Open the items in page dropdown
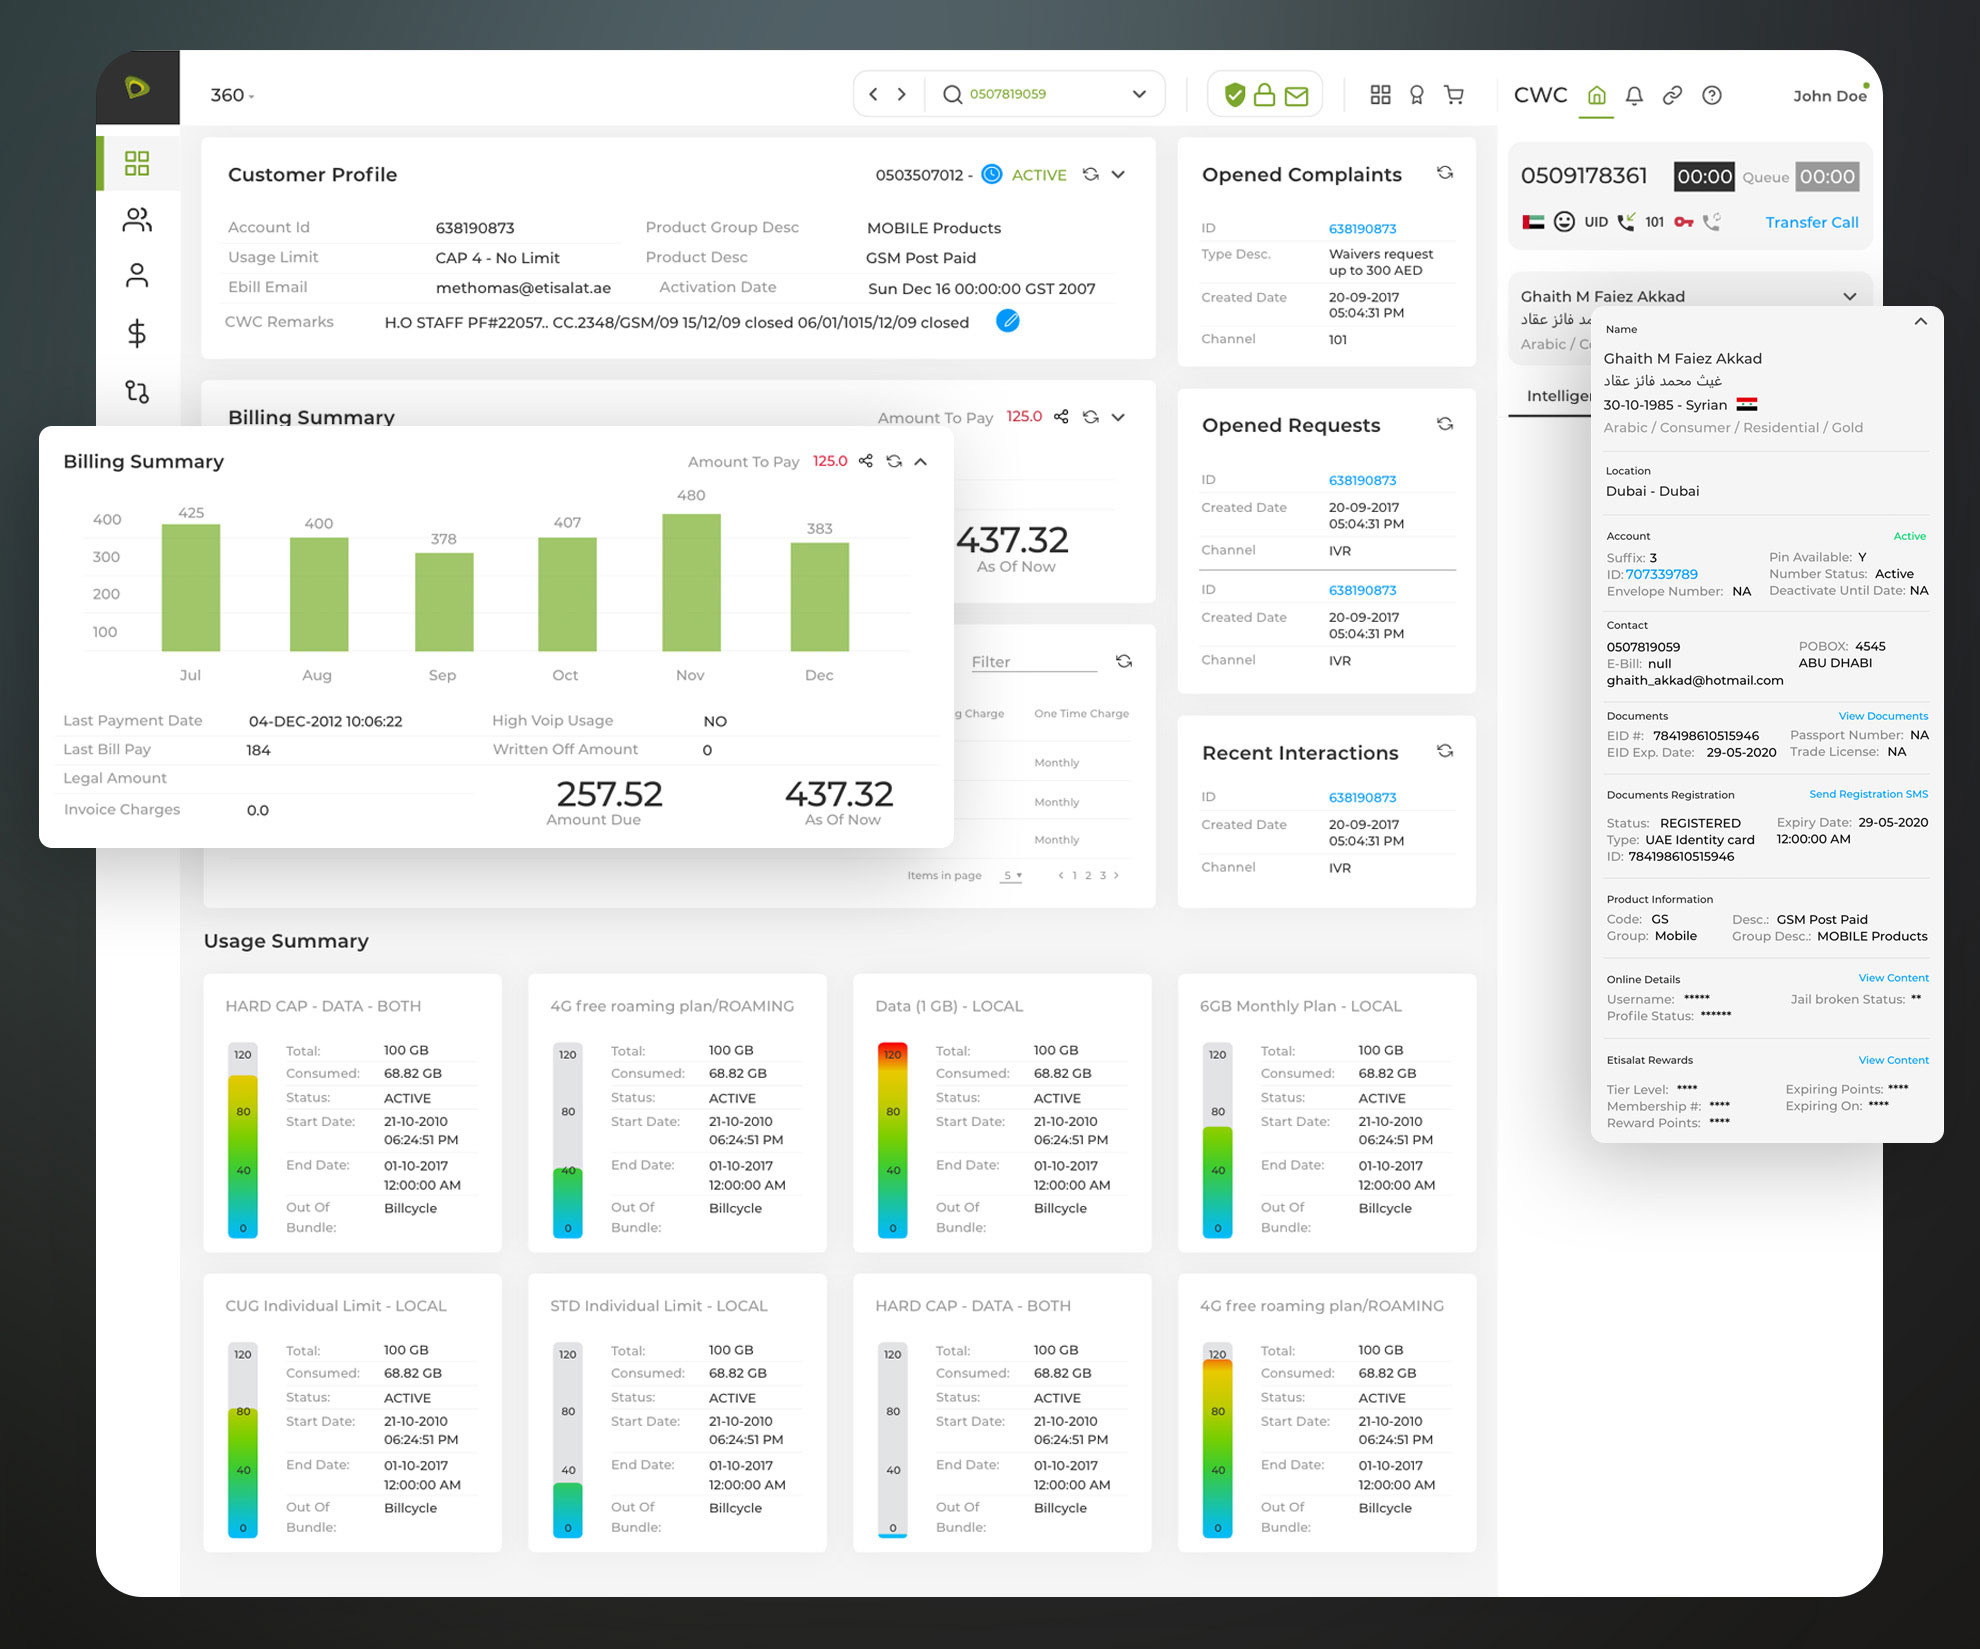Viewport: 1980px width, 1649px height. click(x=1012, y=875)
